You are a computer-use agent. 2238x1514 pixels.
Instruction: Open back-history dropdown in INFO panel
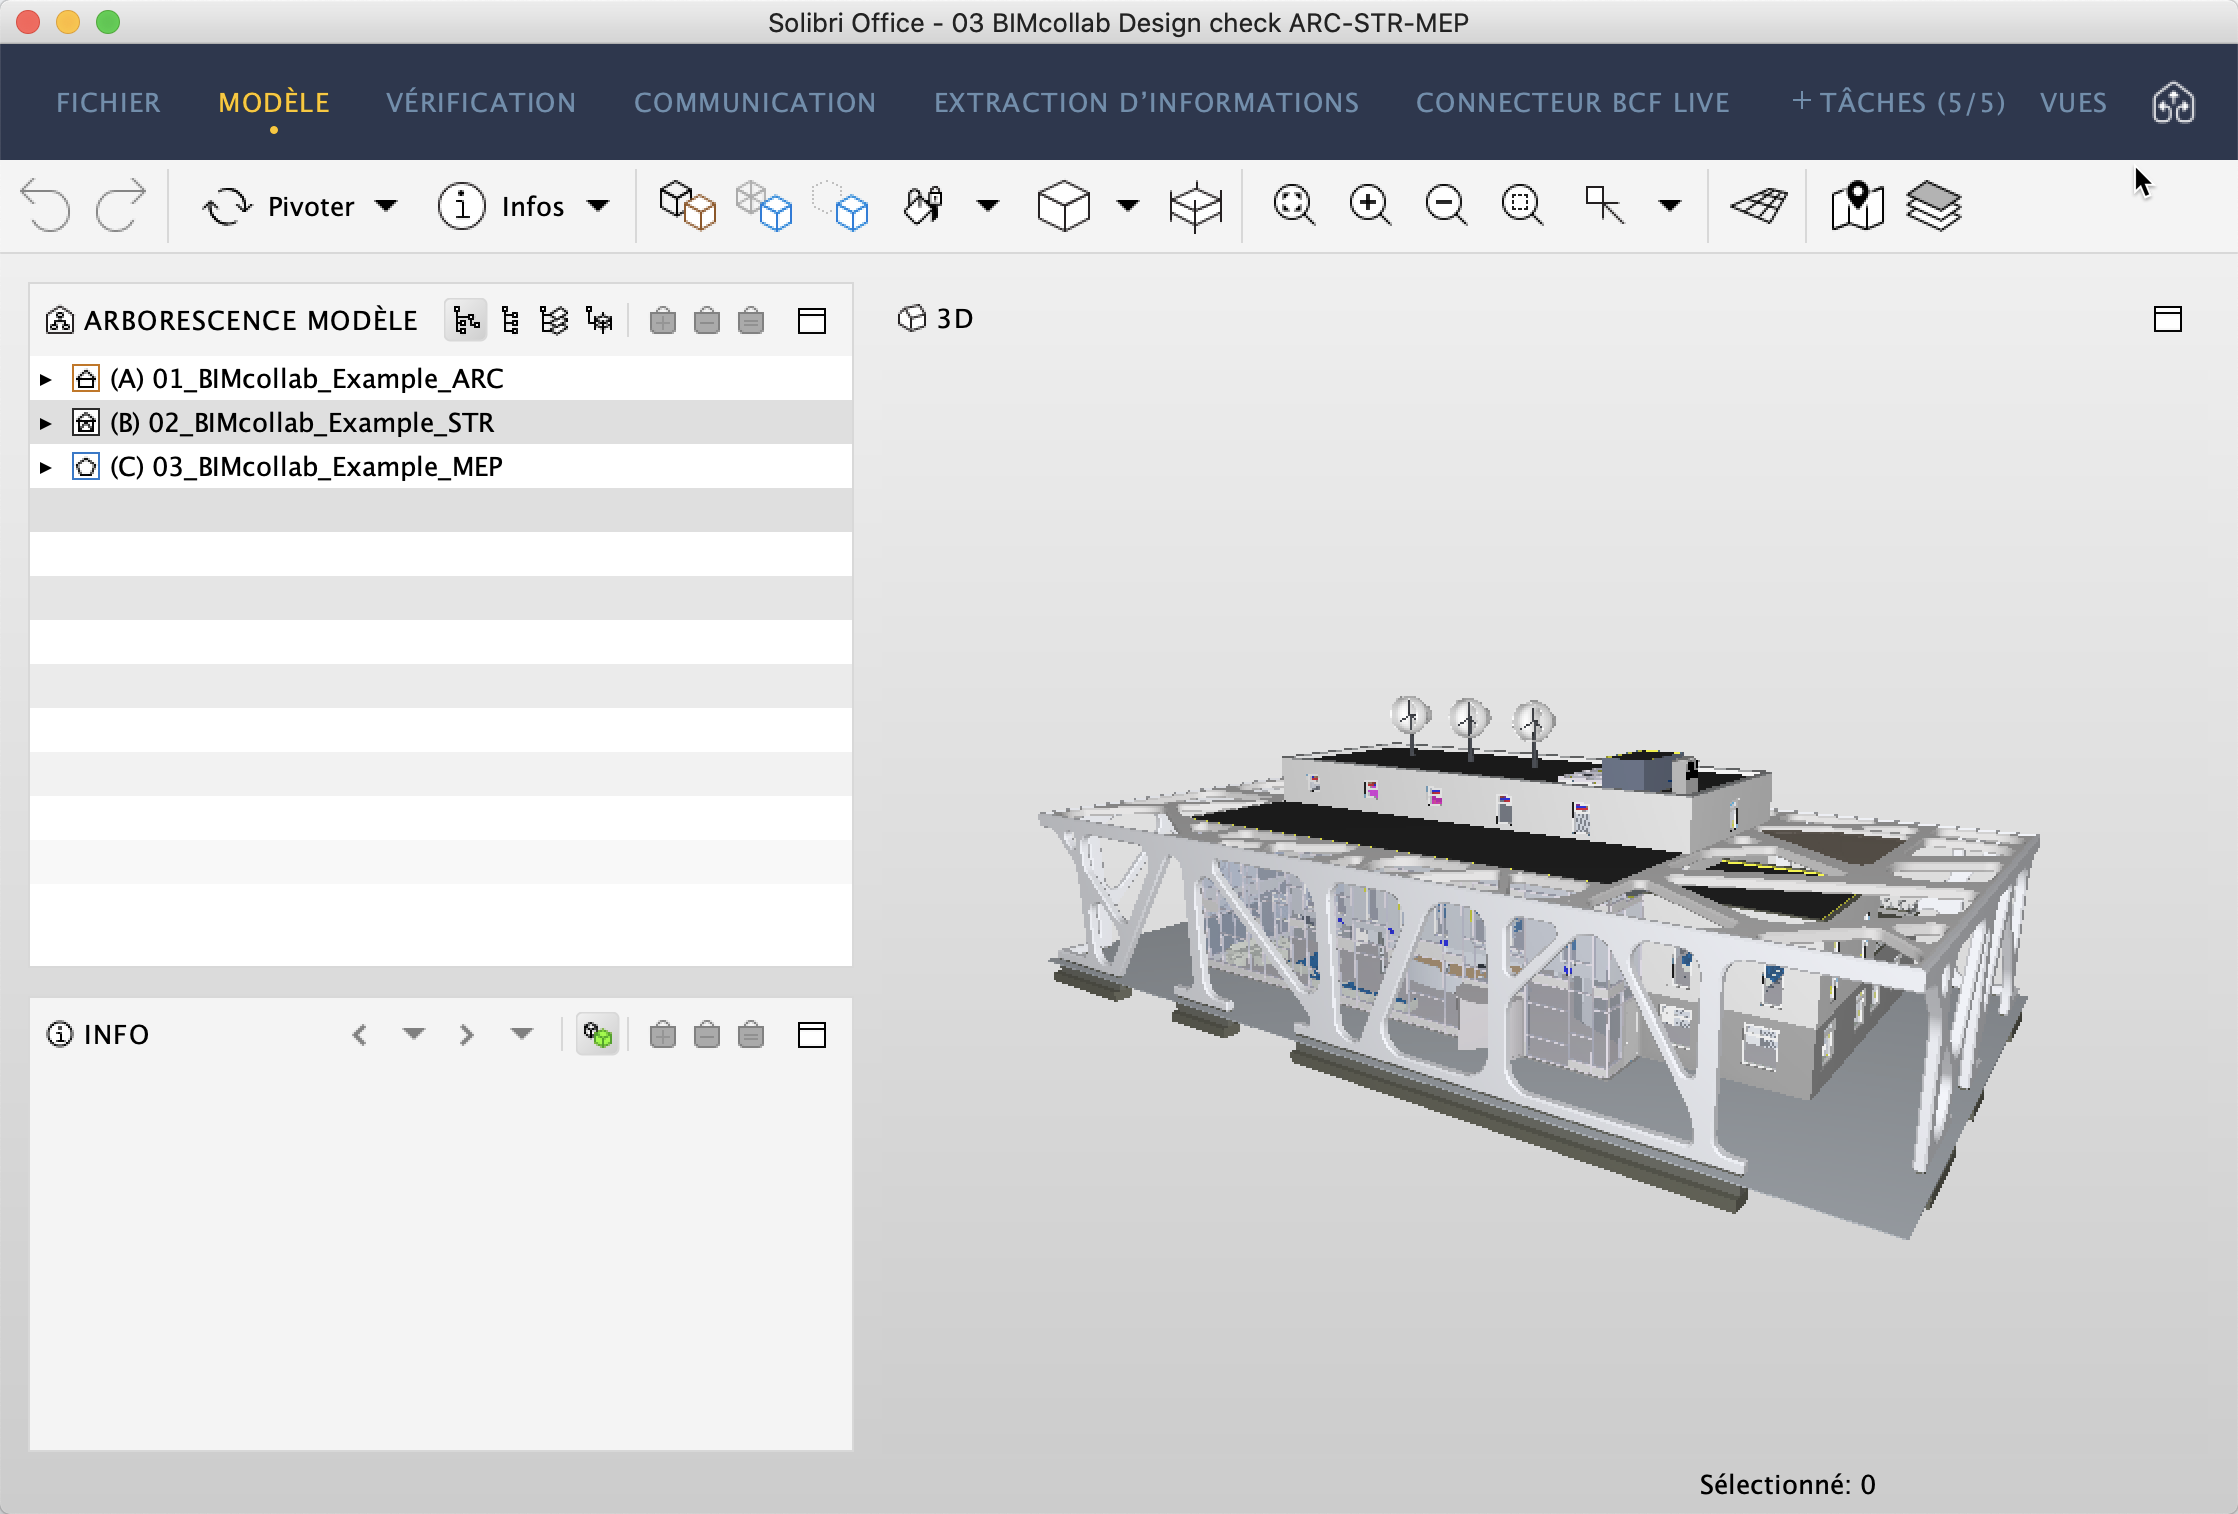point(414,1034)
